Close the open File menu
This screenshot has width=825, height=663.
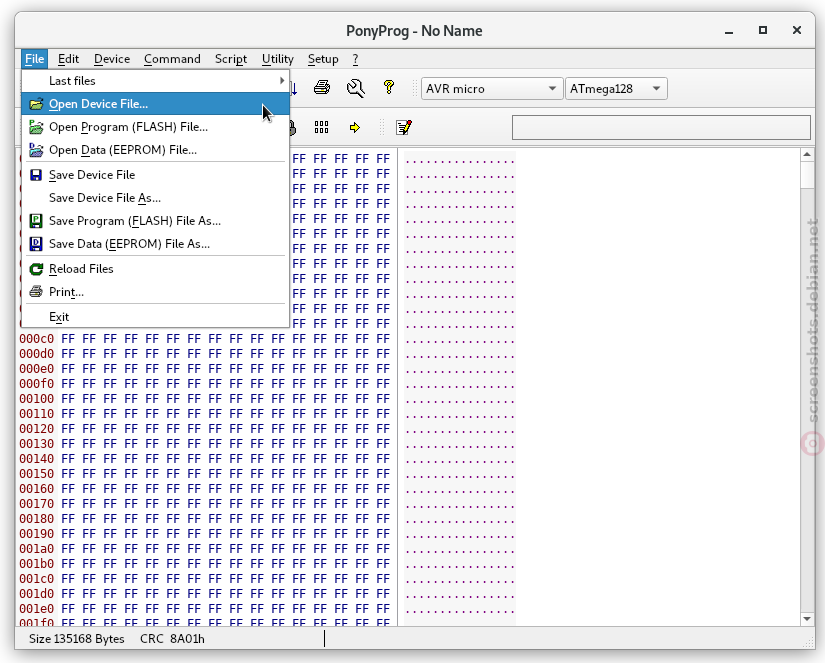(35, 59)
